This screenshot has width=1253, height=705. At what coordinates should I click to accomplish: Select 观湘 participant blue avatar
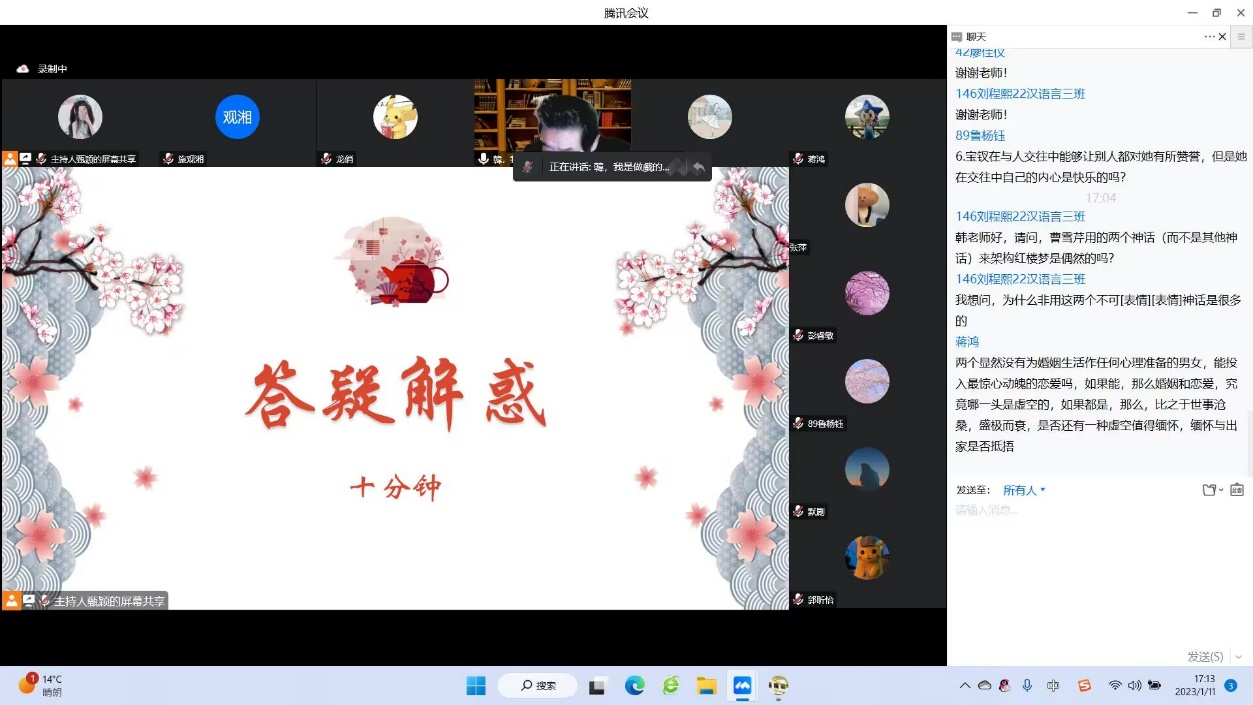237,117
